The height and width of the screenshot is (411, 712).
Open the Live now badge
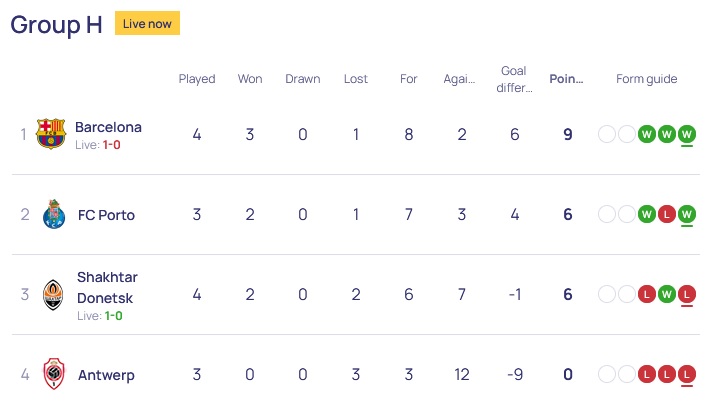[147, 23]
